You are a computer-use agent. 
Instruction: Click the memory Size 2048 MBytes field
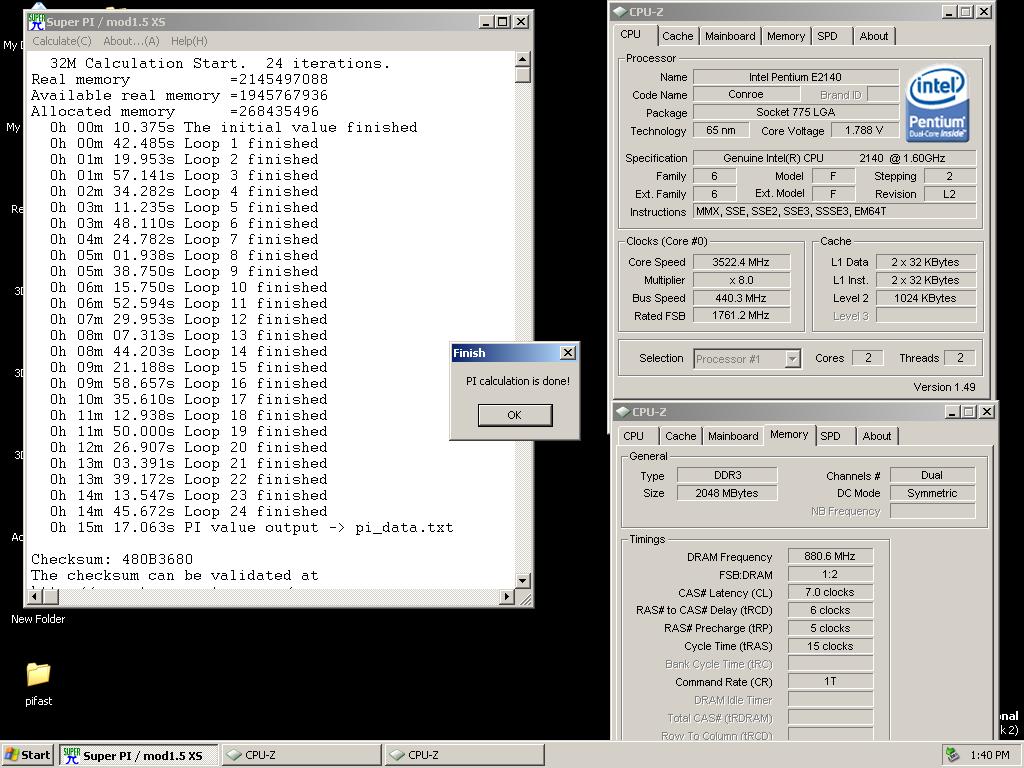tap(727, 493)
